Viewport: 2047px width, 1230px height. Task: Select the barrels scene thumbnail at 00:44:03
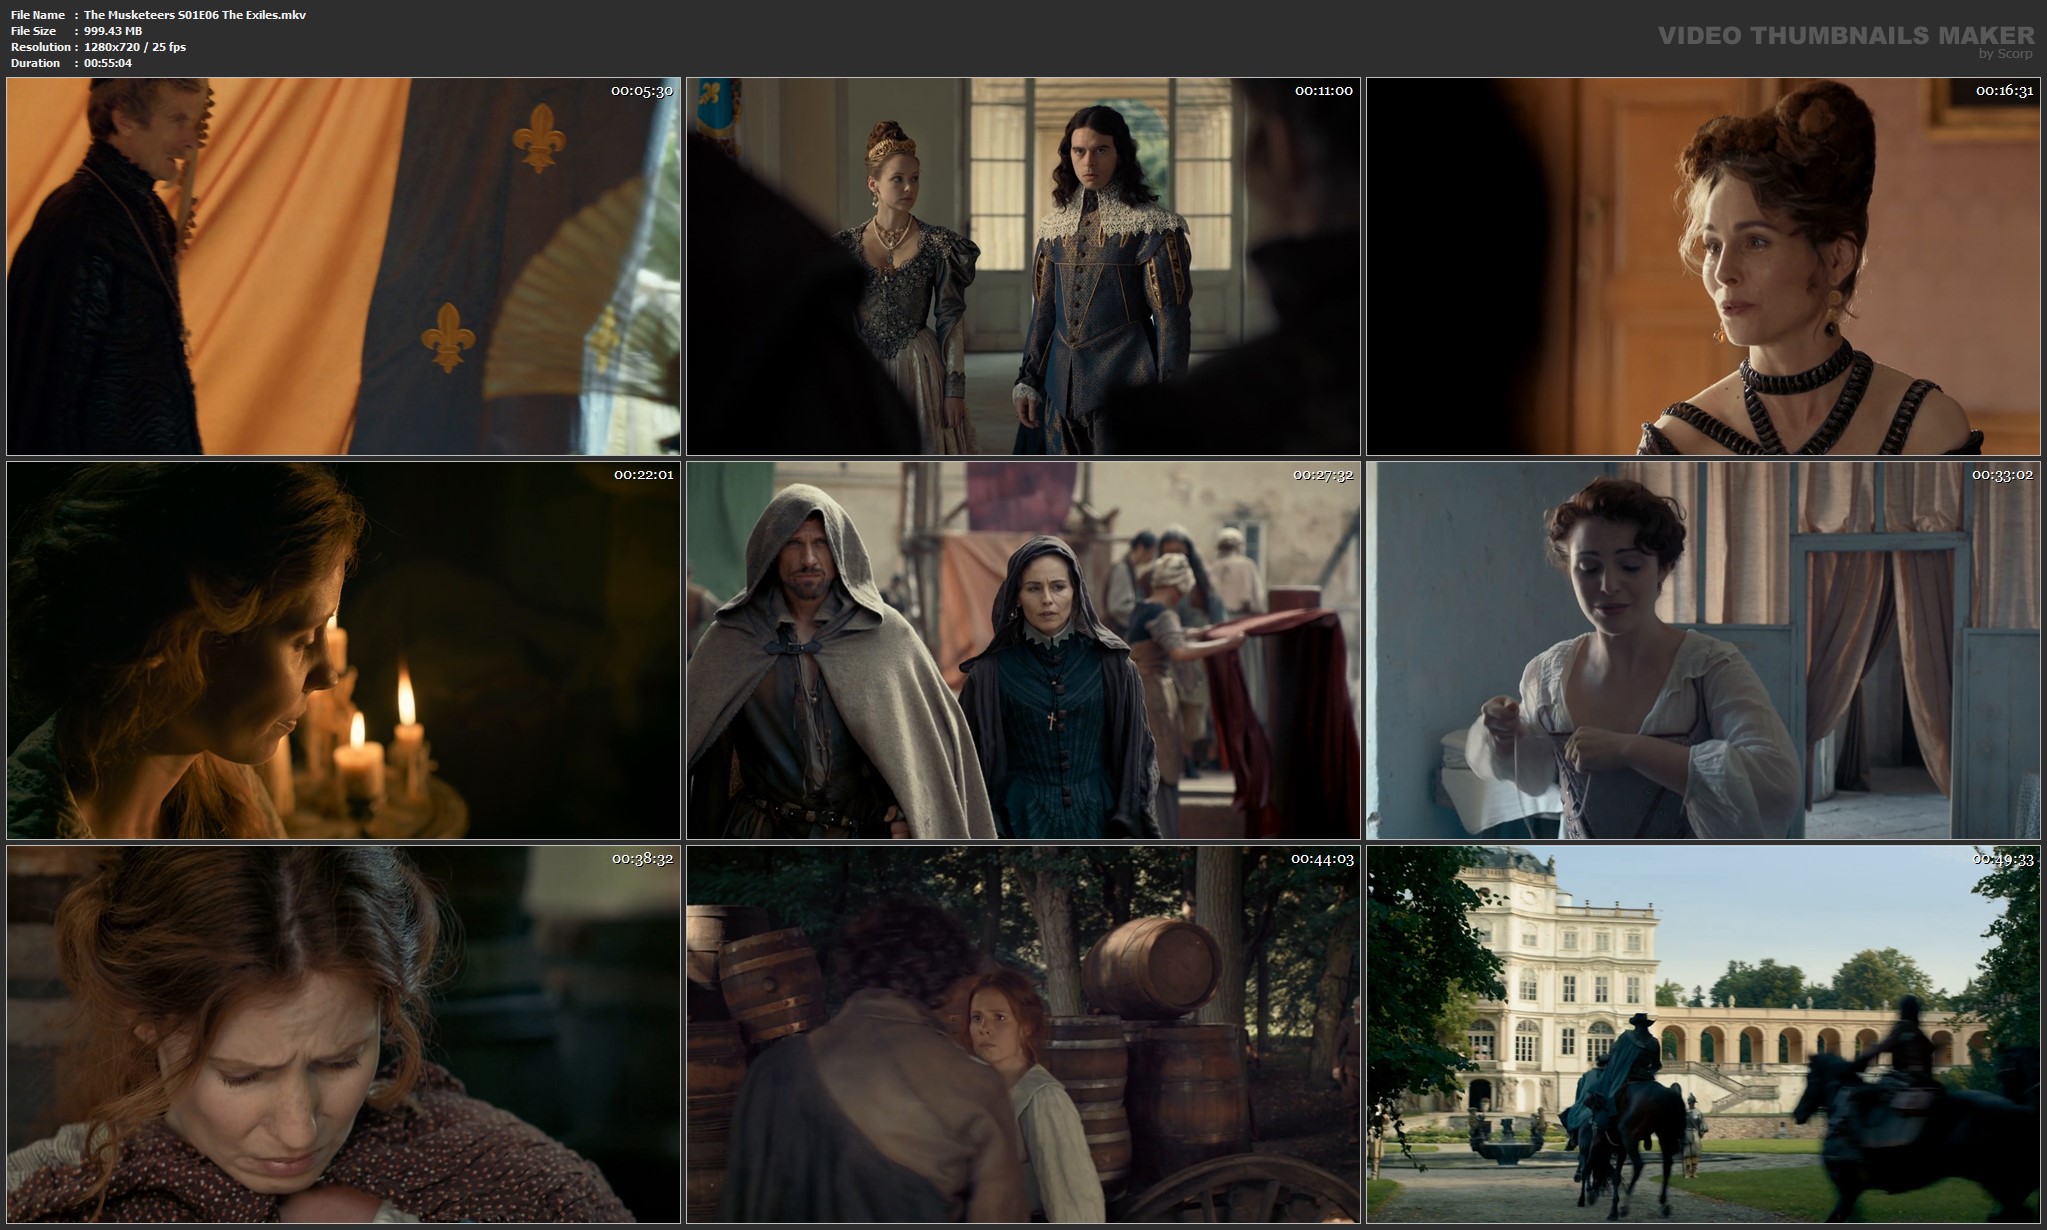click(1023, 1034)
